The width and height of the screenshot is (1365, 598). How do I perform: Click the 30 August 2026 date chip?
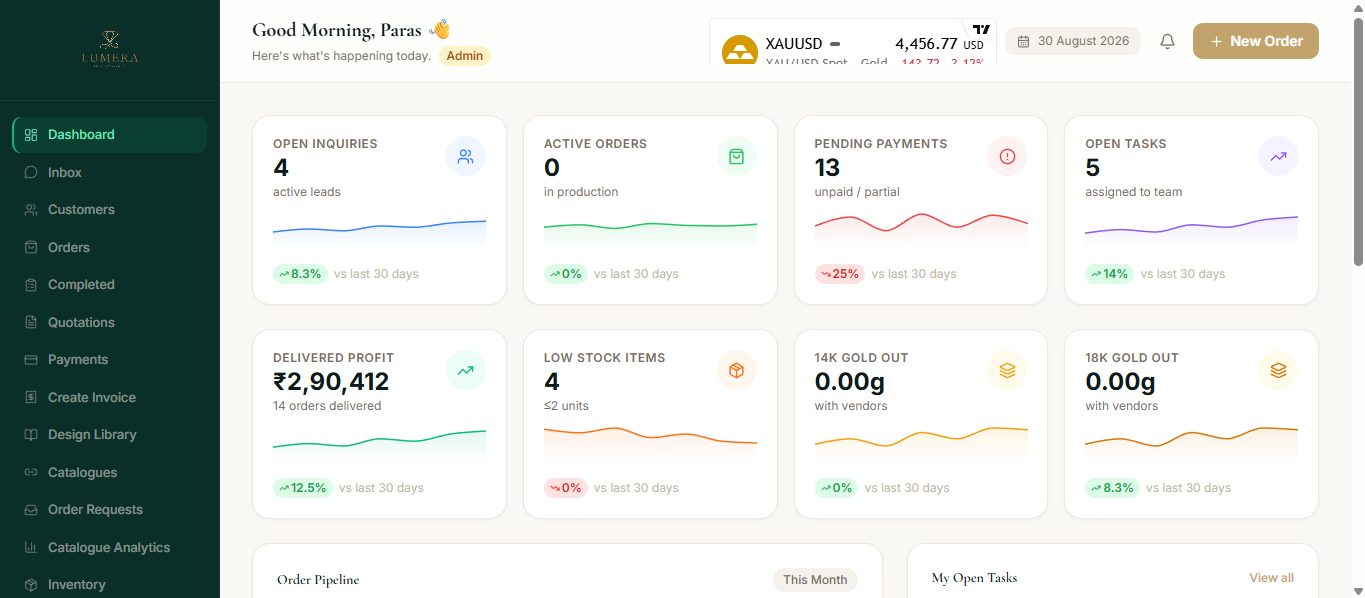[1073, 41]
